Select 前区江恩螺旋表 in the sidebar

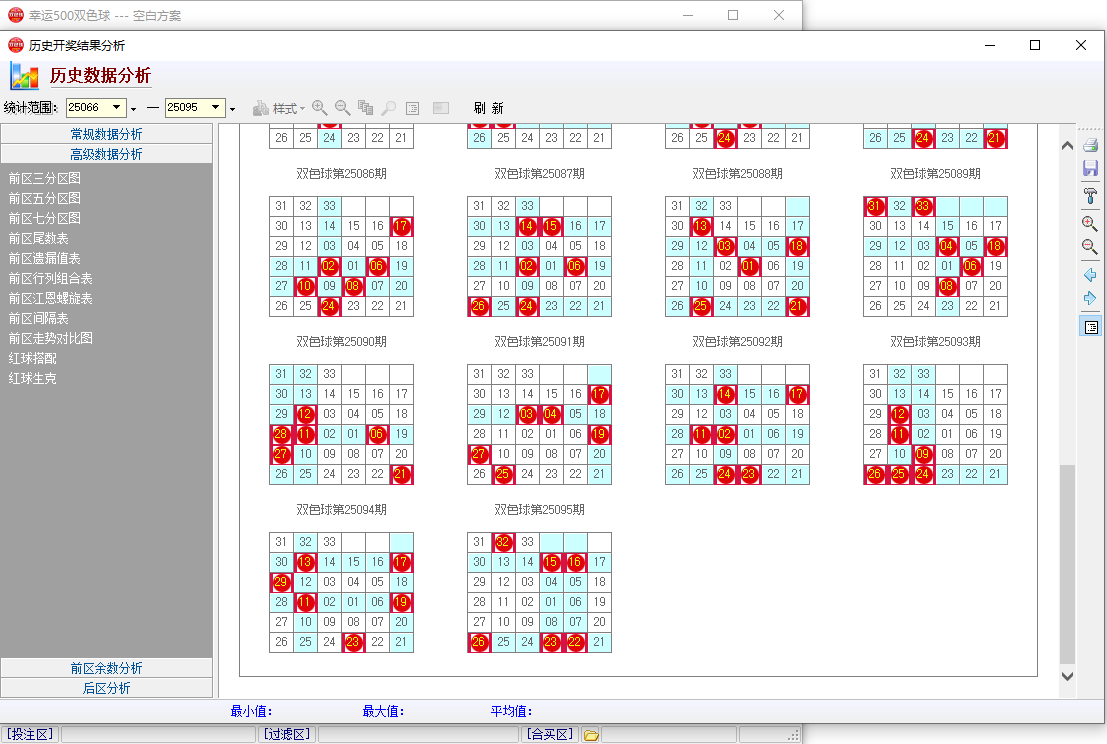(x=51, y=298)
